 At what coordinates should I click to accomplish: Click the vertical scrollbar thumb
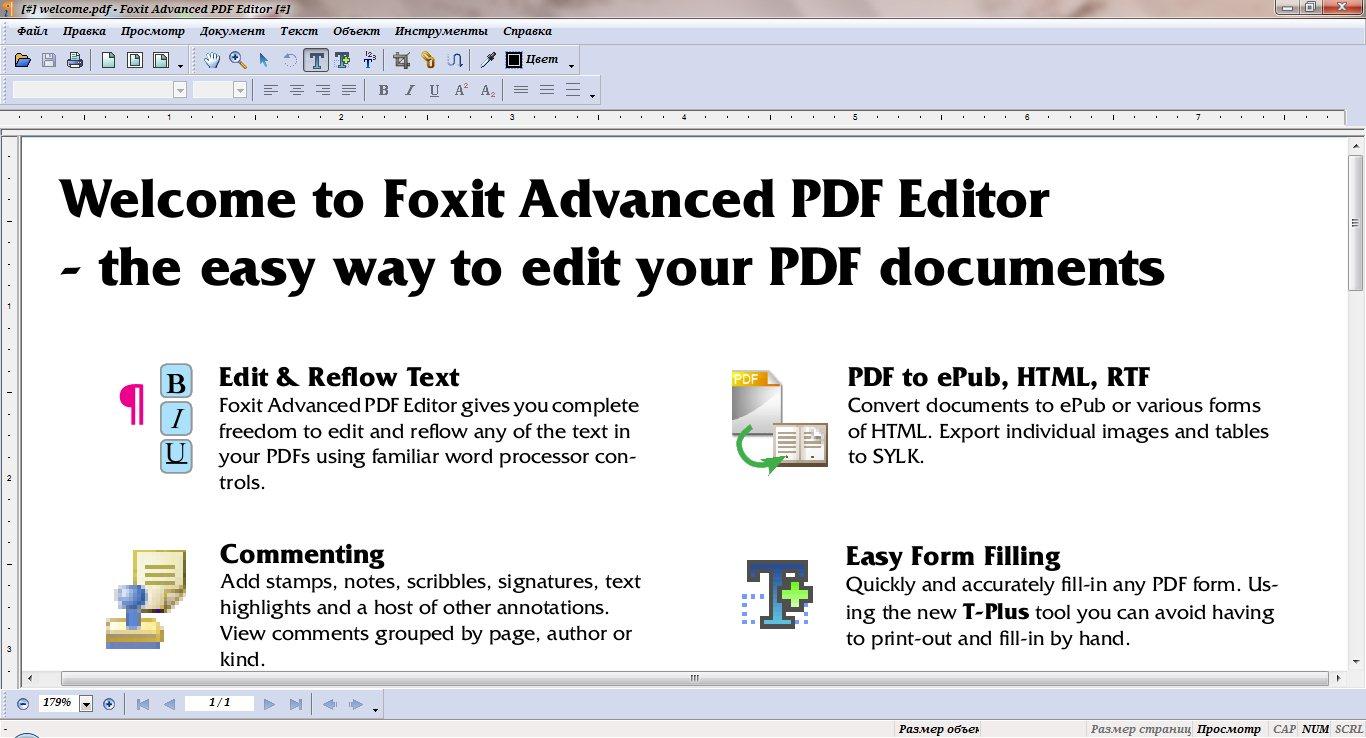click(x=1356, y=222)
